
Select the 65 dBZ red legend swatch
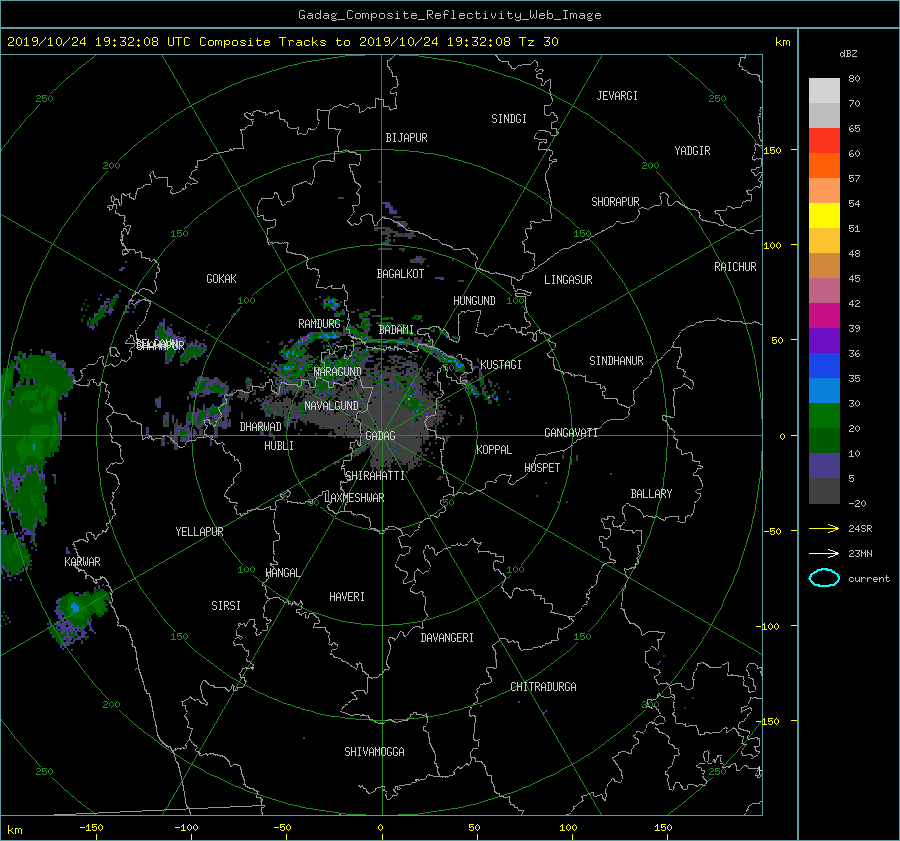(824, 140)
